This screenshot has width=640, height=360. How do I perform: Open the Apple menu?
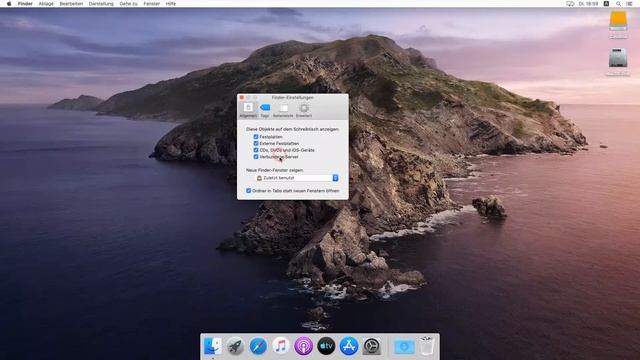[x=9, y=4]
